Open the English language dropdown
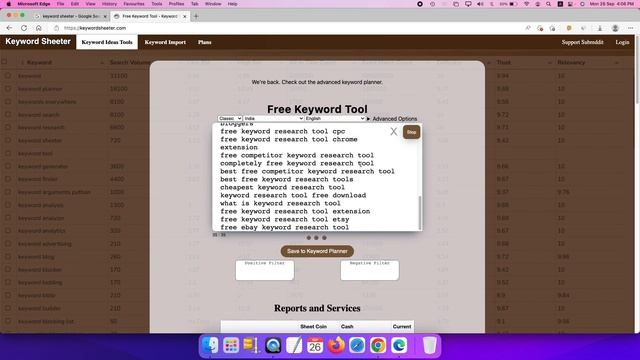640x360 pixels. [x=335, y=118]
